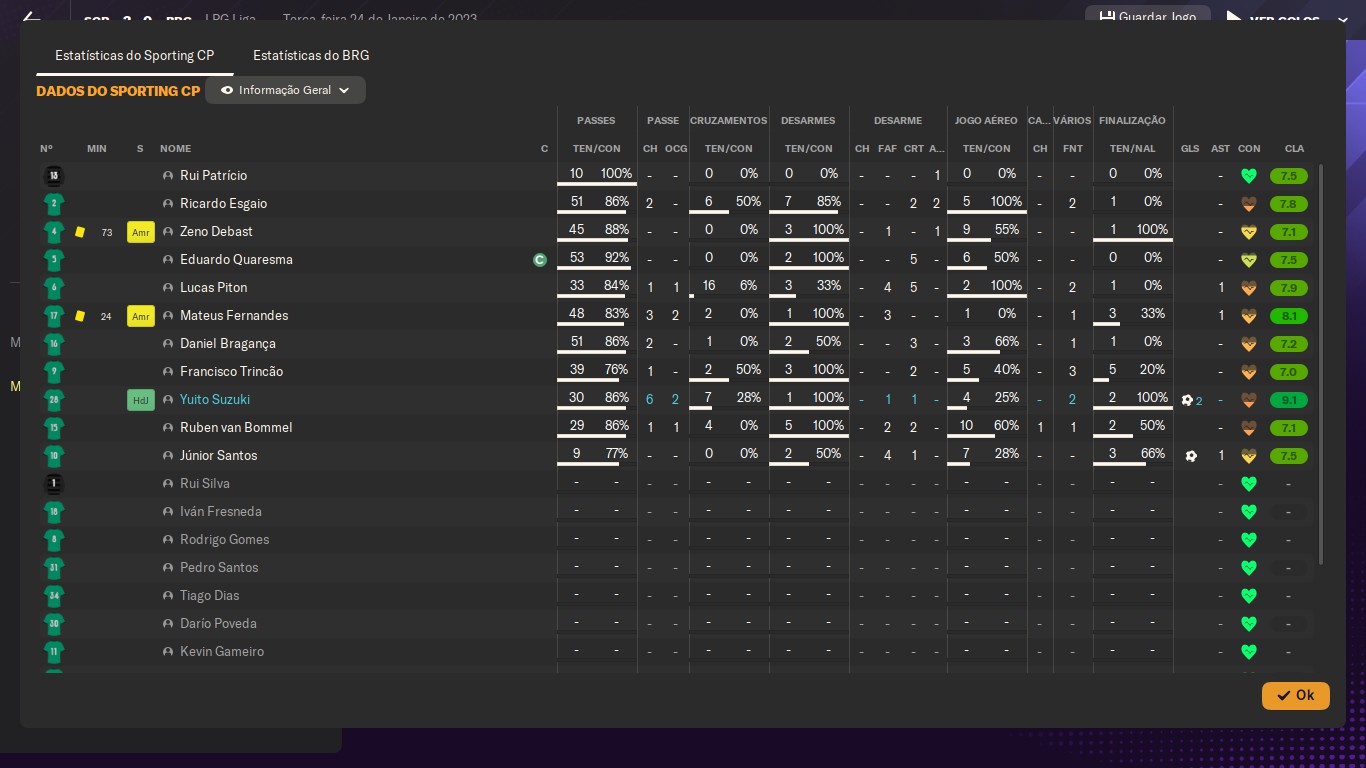The height and width of the screenshot is (768, 1366).
Task: Click the back arrow at top left
Action: [x=30, y=18]
